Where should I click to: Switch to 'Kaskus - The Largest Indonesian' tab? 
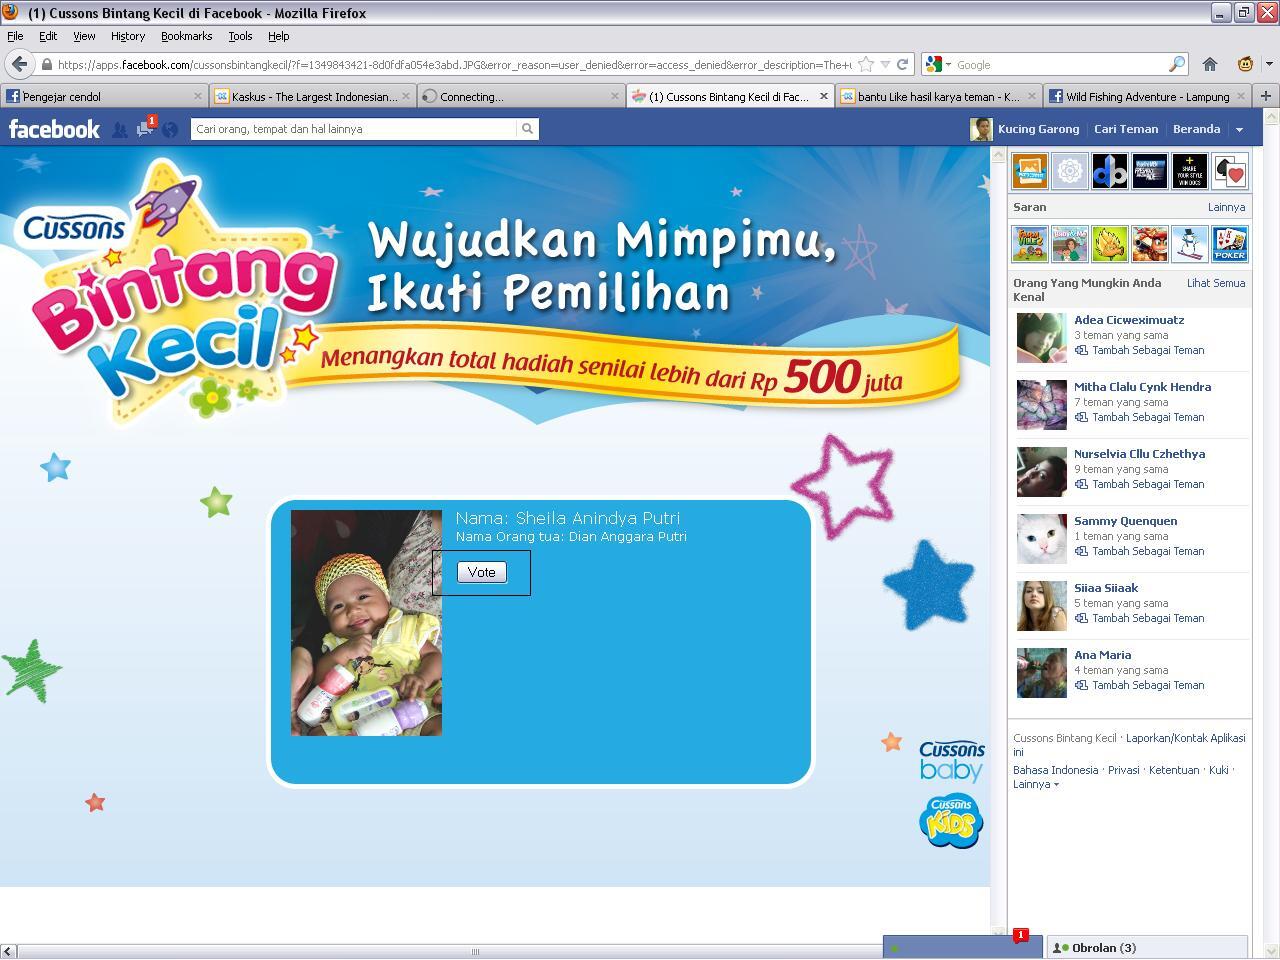pyautogui.click(x=313, y=97)
